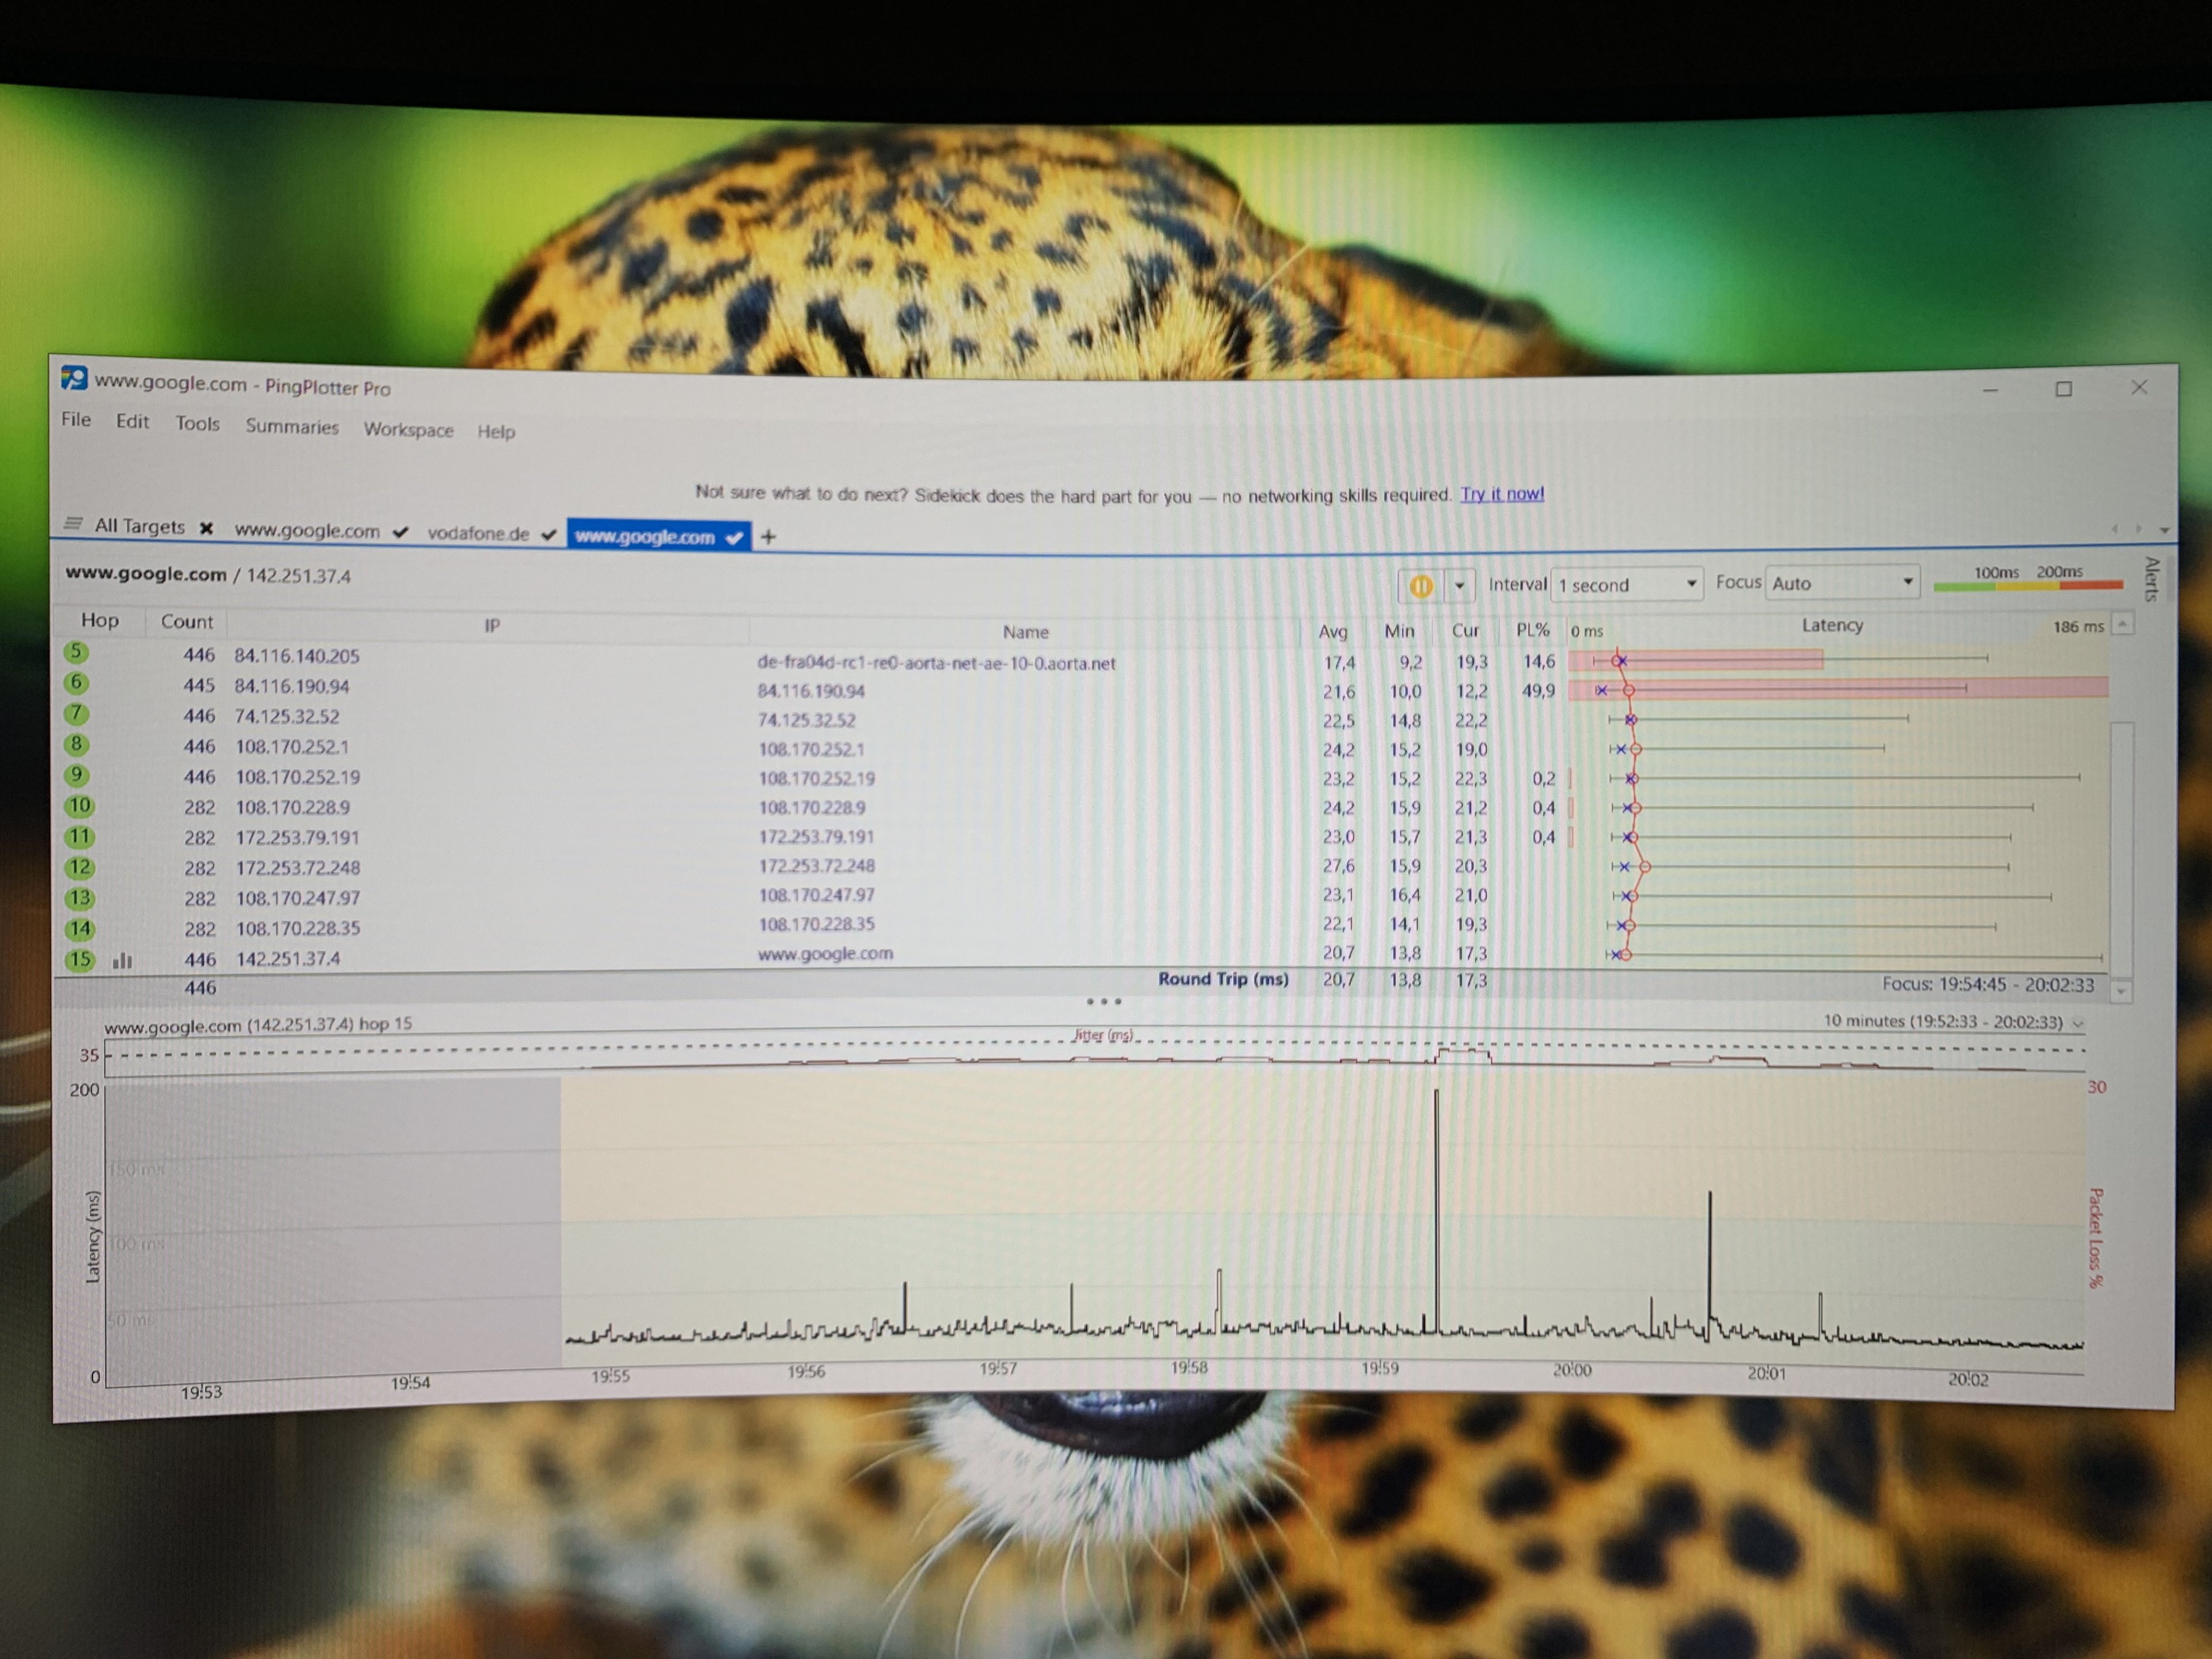Click the Name column header
The image size is (2212, 1659).
click(x=1026, y=632)
